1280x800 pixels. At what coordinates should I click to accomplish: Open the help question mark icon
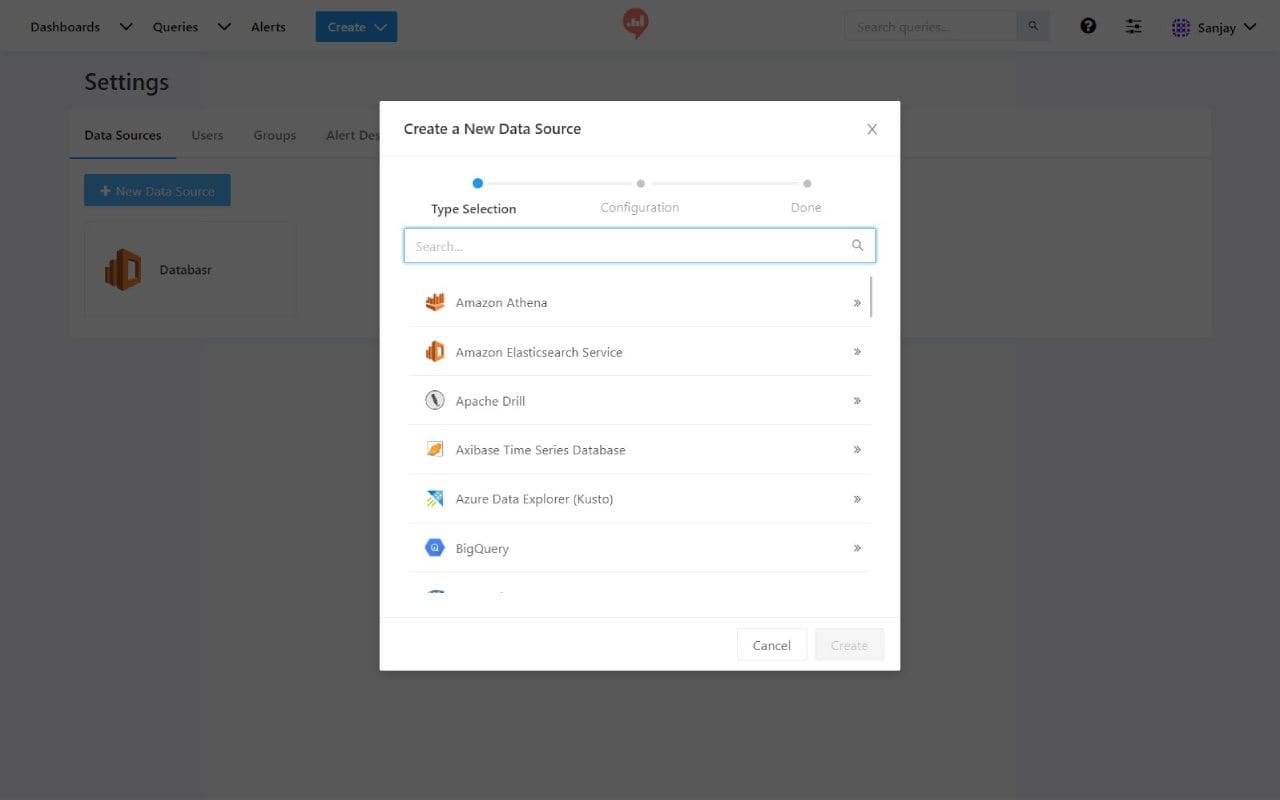[x=1088, y=25]
